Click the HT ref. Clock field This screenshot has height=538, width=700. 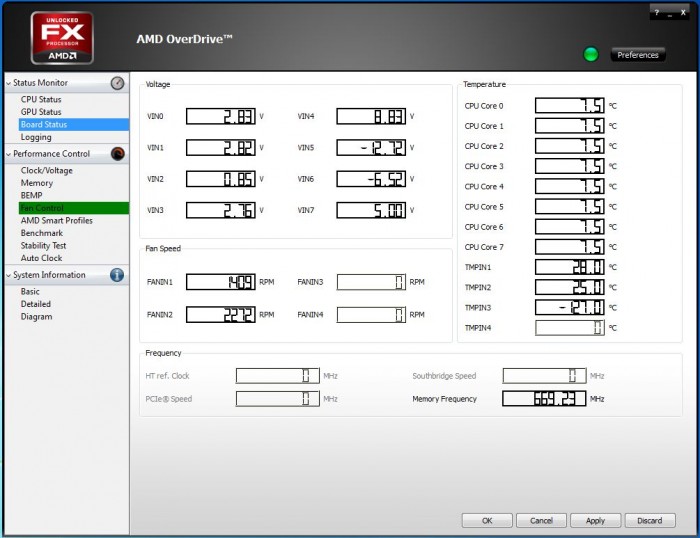277,375
